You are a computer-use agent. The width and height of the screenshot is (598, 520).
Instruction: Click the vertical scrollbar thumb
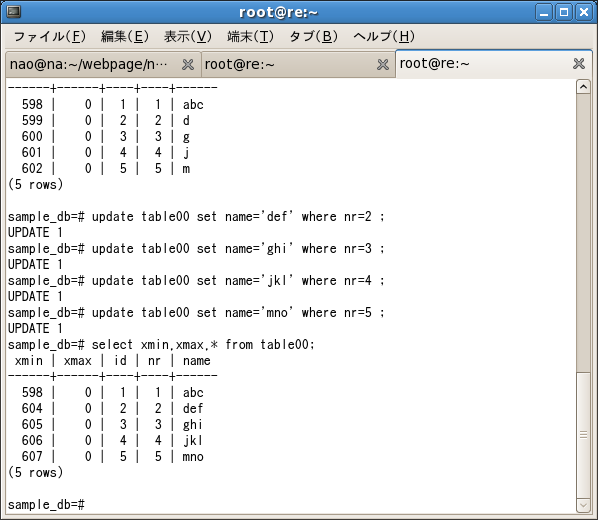tap(583, 435)
